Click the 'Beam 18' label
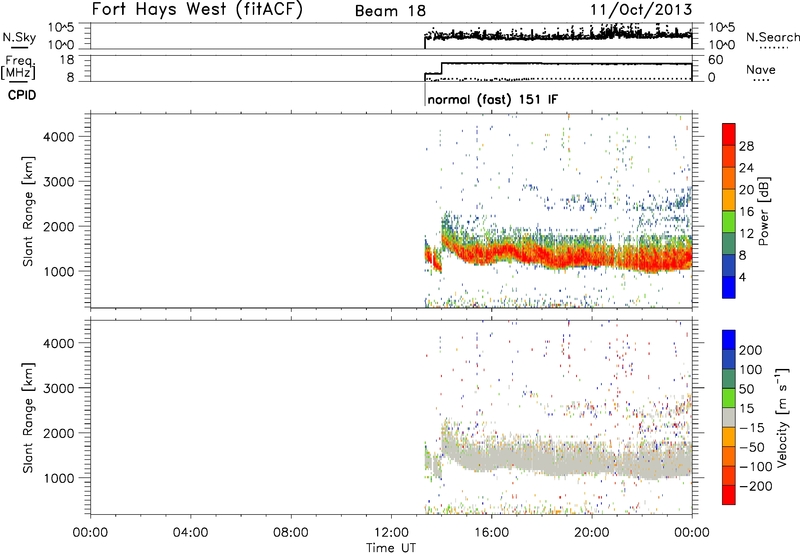The image size is (800, 554). (x=390, y=11)
